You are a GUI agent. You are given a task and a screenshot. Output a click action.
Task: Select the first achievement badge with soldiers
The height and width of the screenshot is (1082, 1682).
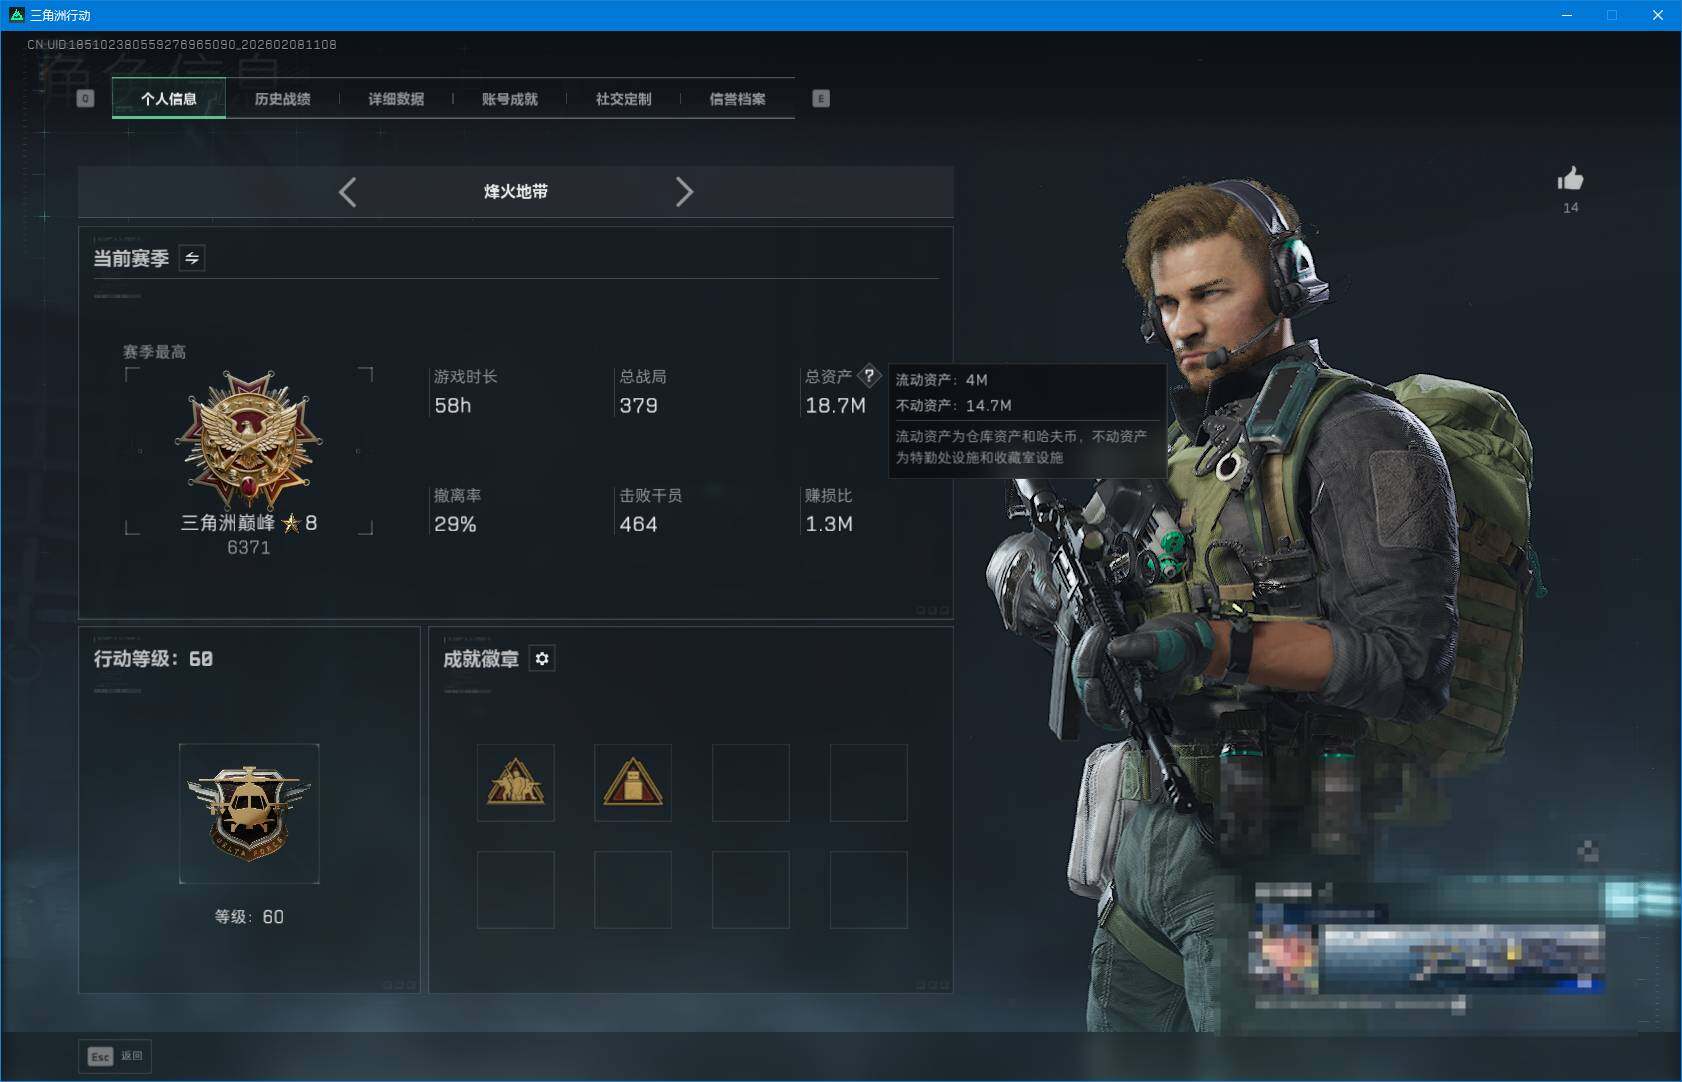coord(516,783)
